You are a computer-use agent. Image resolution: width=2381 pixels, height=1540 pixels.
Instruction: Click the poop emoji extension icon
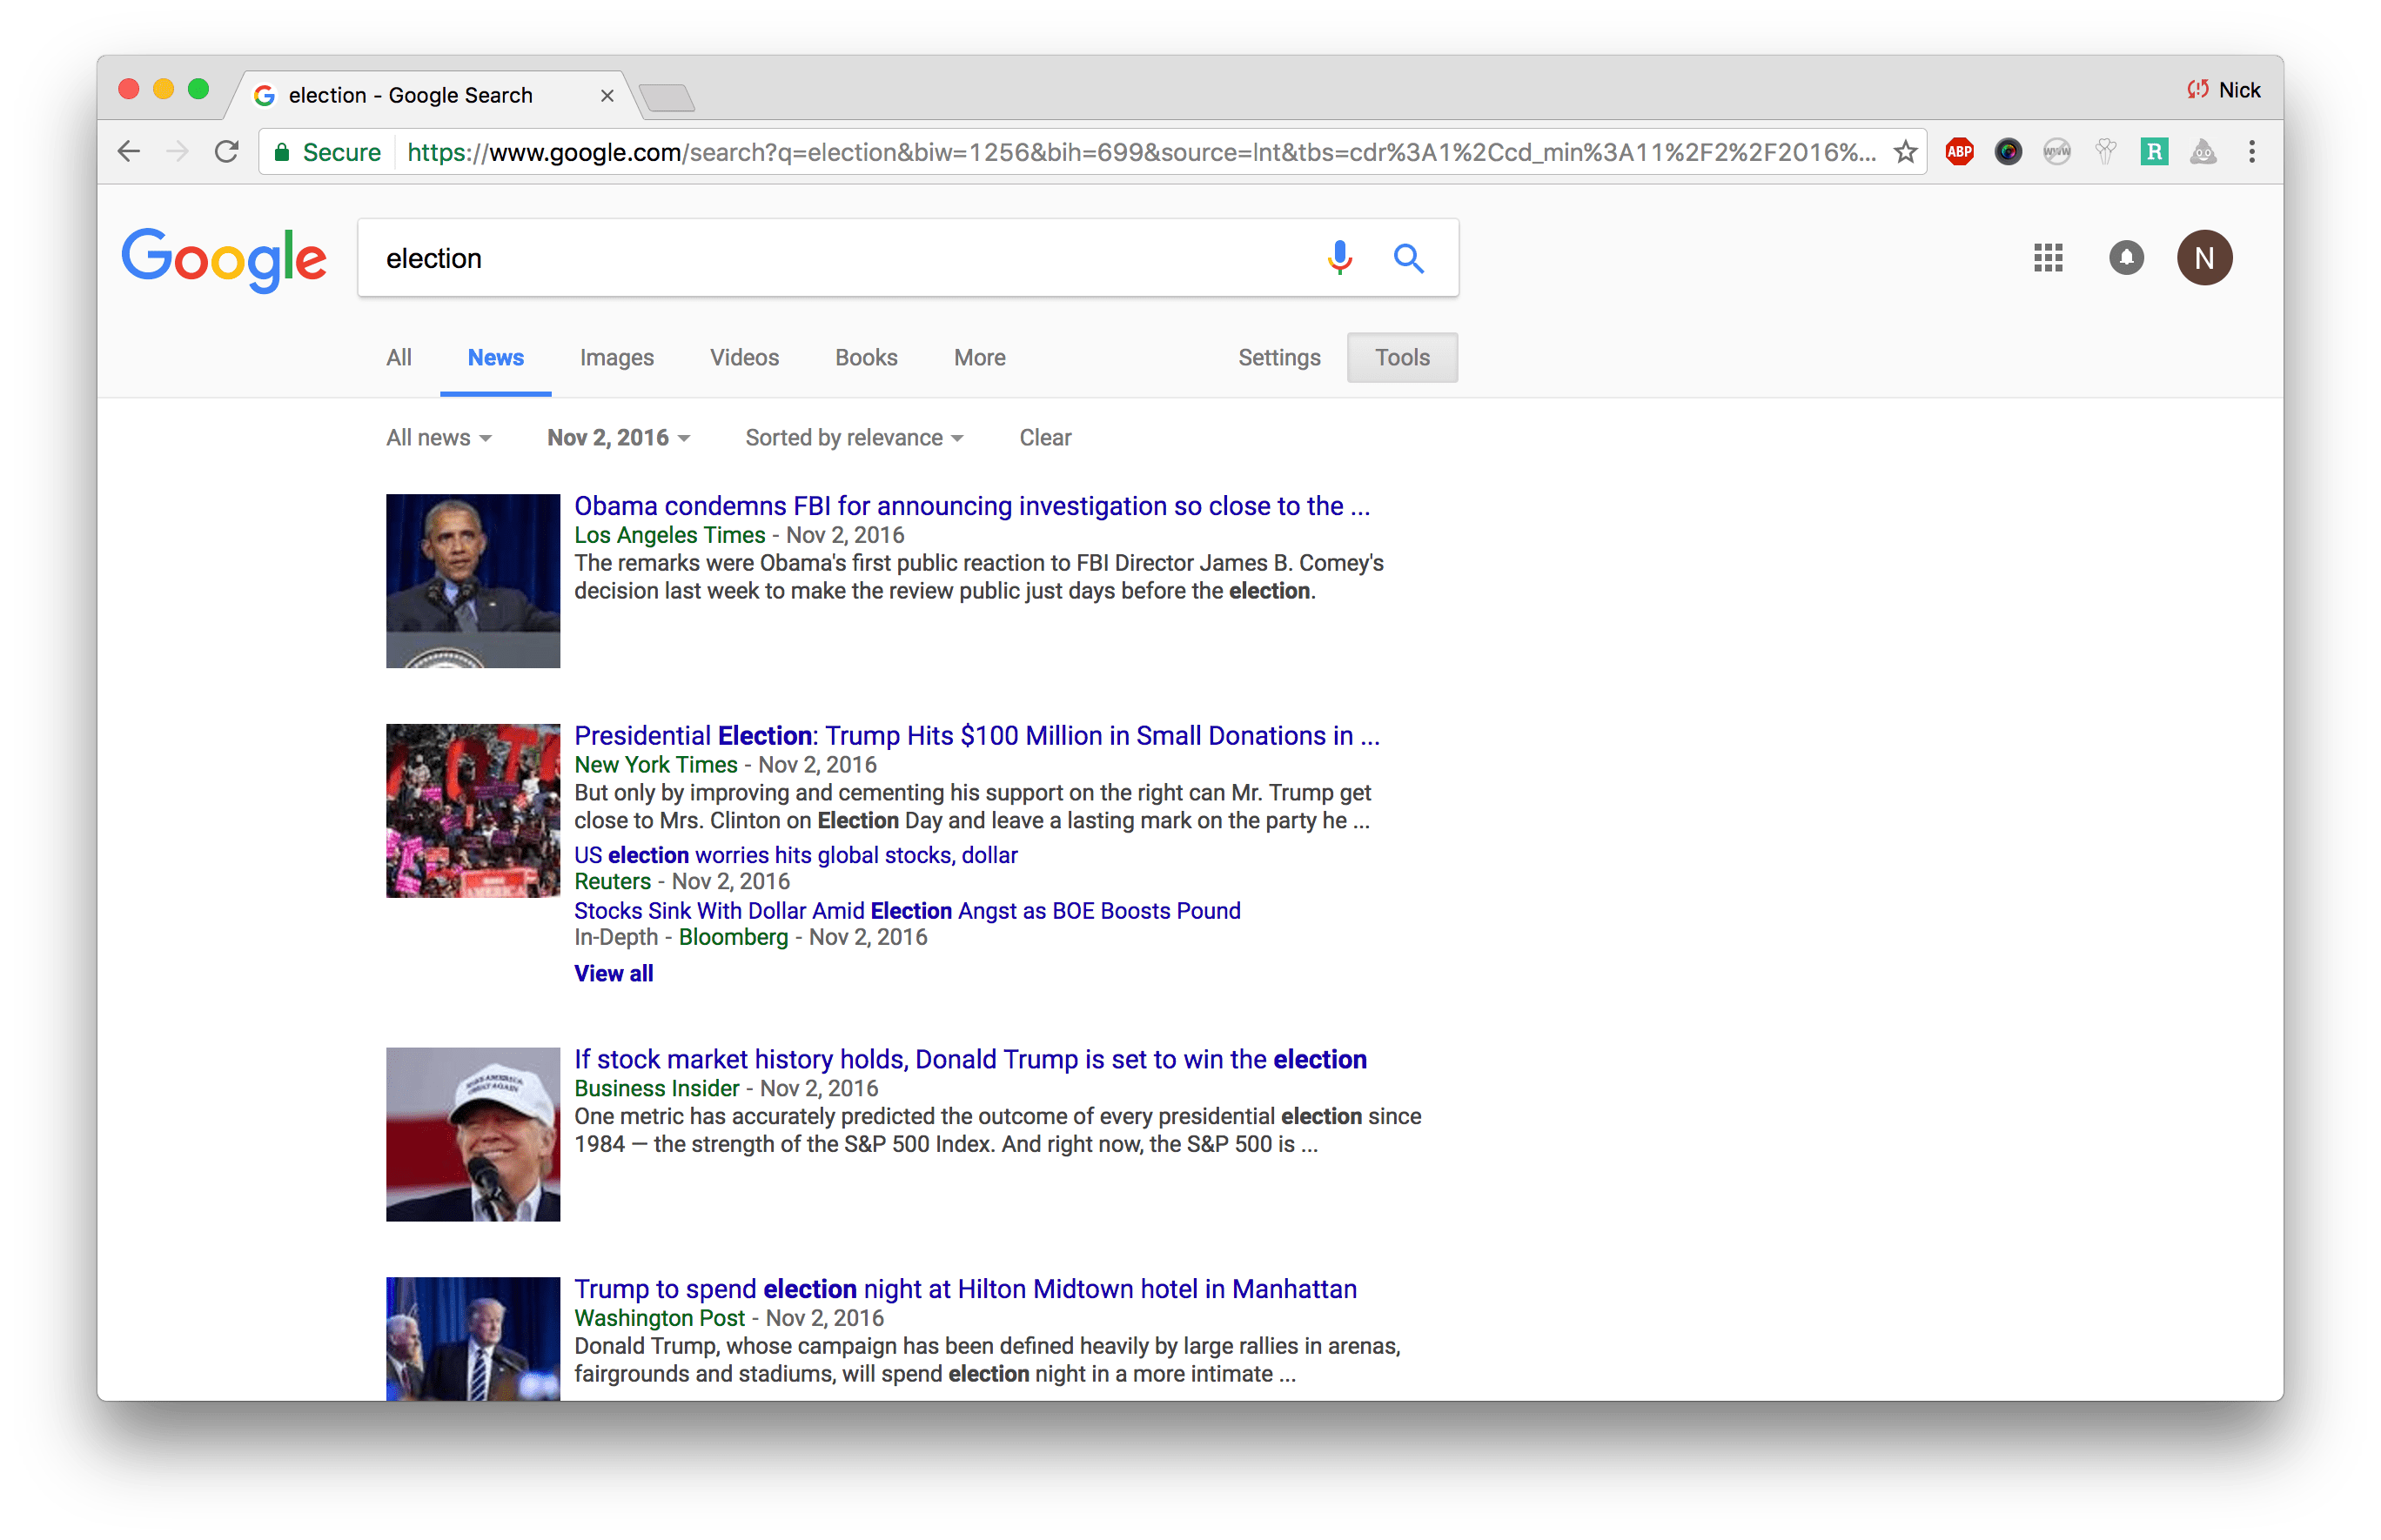tap(2204, 151)
